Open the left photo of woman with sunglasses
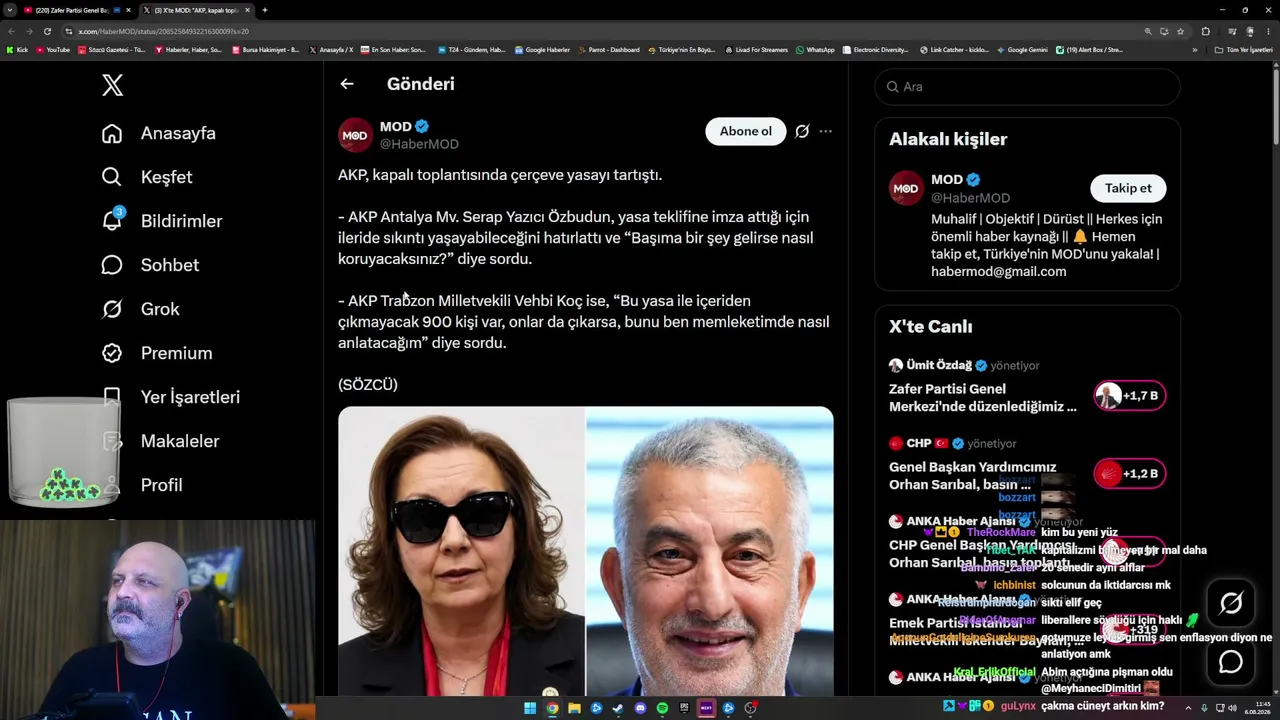Viewport: 1280px width, 720px height. pos(461,551)
